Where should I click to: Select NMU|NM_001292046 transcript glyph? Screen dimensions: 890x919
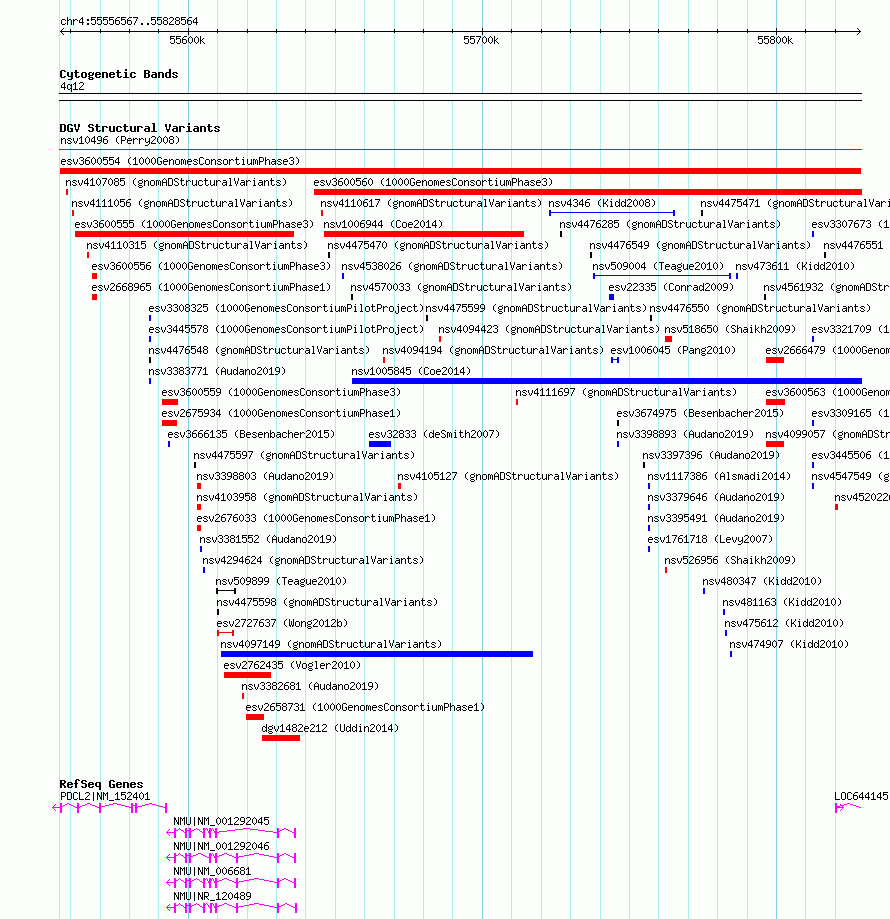tap(231, 858)
